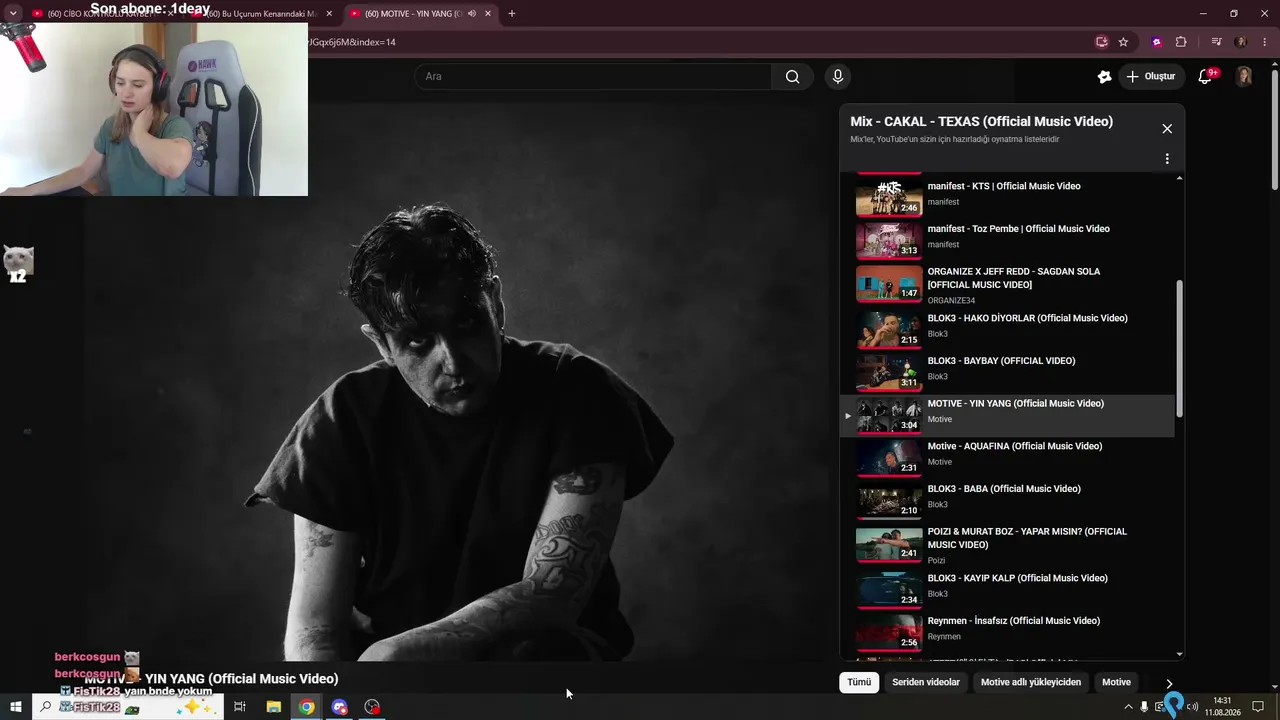Screen dimensions: 1280x720
Task: Open the Chrome extensions puzzle icon
Action: tap(1181, 42)
